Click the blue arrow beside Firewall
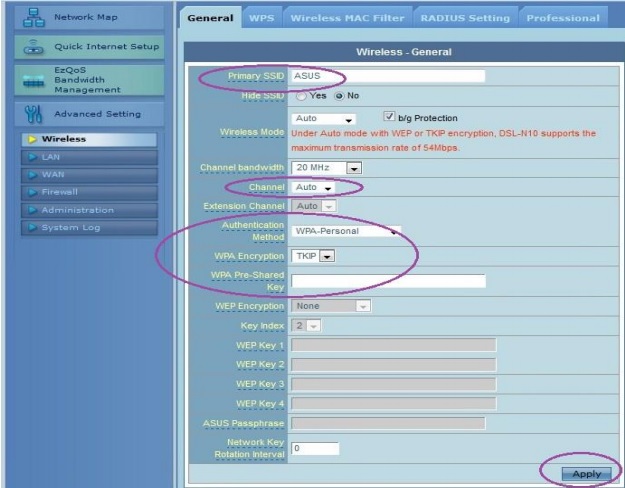Viewport: 625px width, 488px height. (x=32, y=192)
